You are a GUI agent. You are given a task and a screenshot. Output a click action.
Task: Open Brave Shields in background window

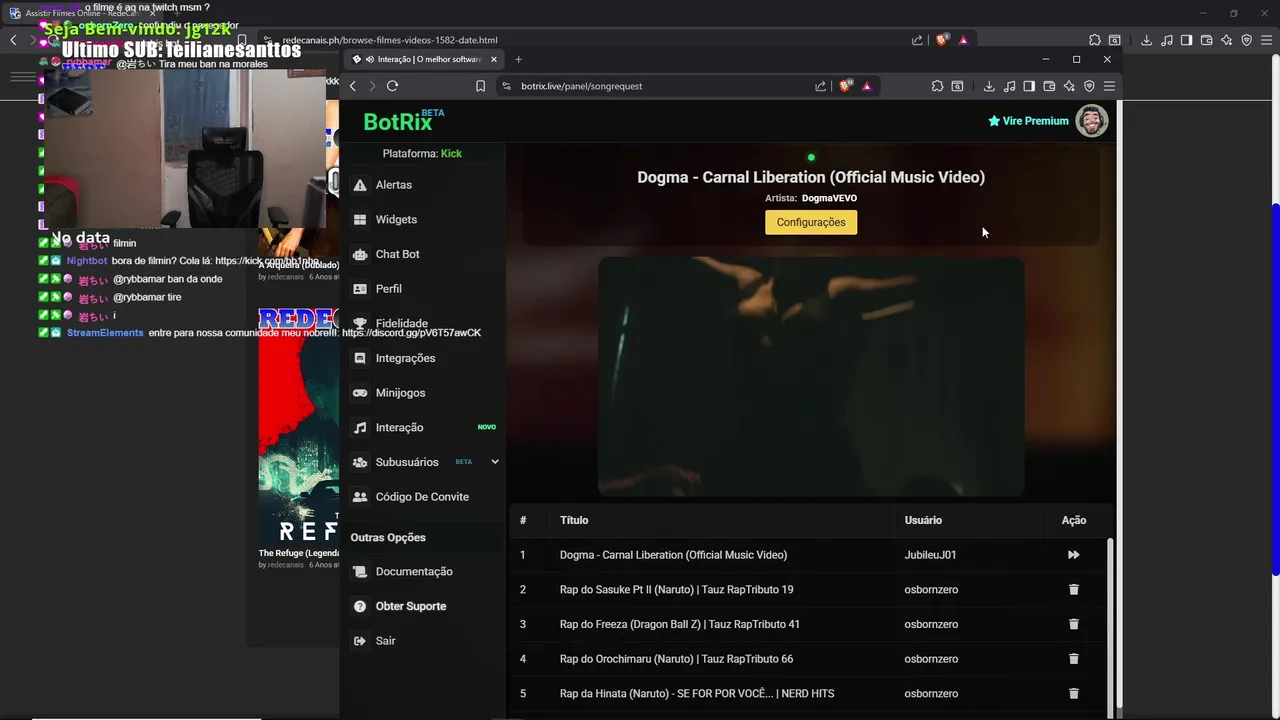942,40
